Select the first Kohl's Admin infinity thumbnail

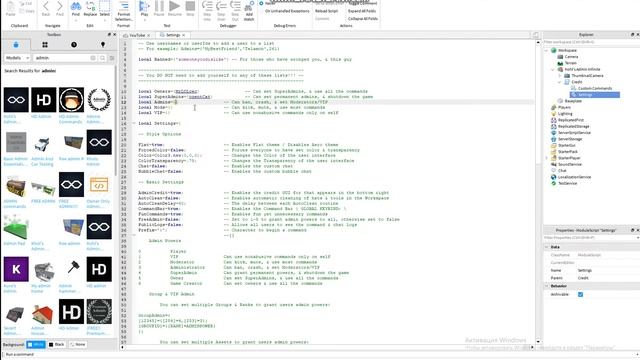tap(16, 100)
